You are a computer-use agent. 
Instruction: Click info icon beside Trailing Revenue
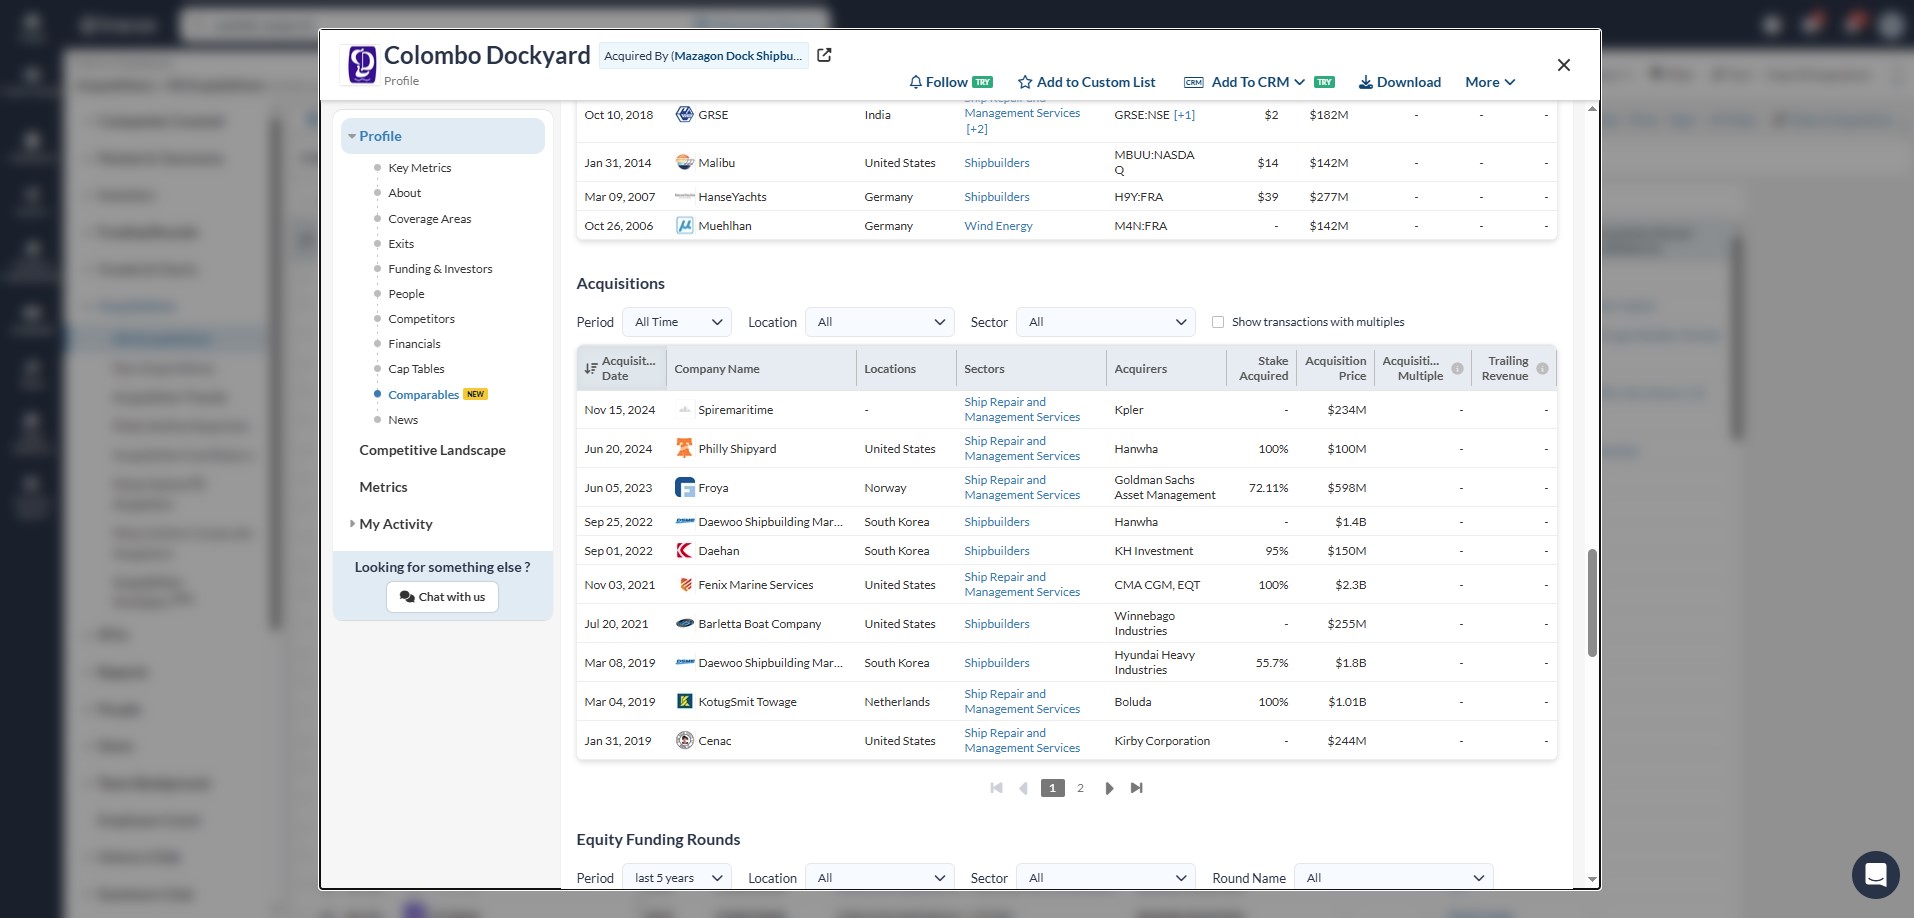1542,369
